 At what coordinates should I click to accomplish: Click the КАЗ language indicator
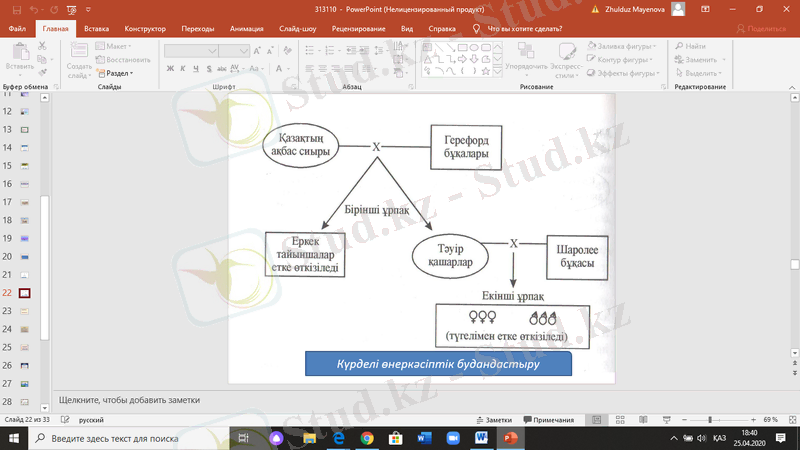(x=719, y=438)
